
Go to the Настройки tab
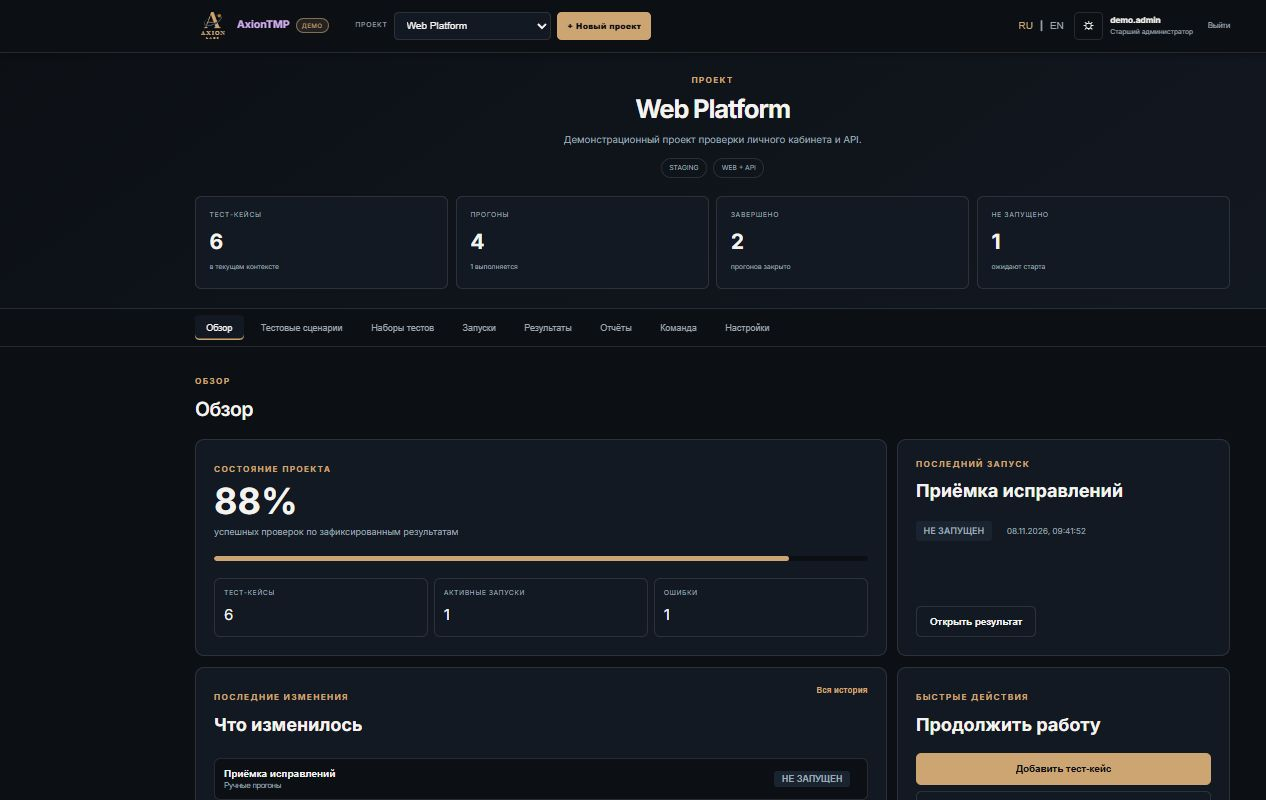coord(747,328)
